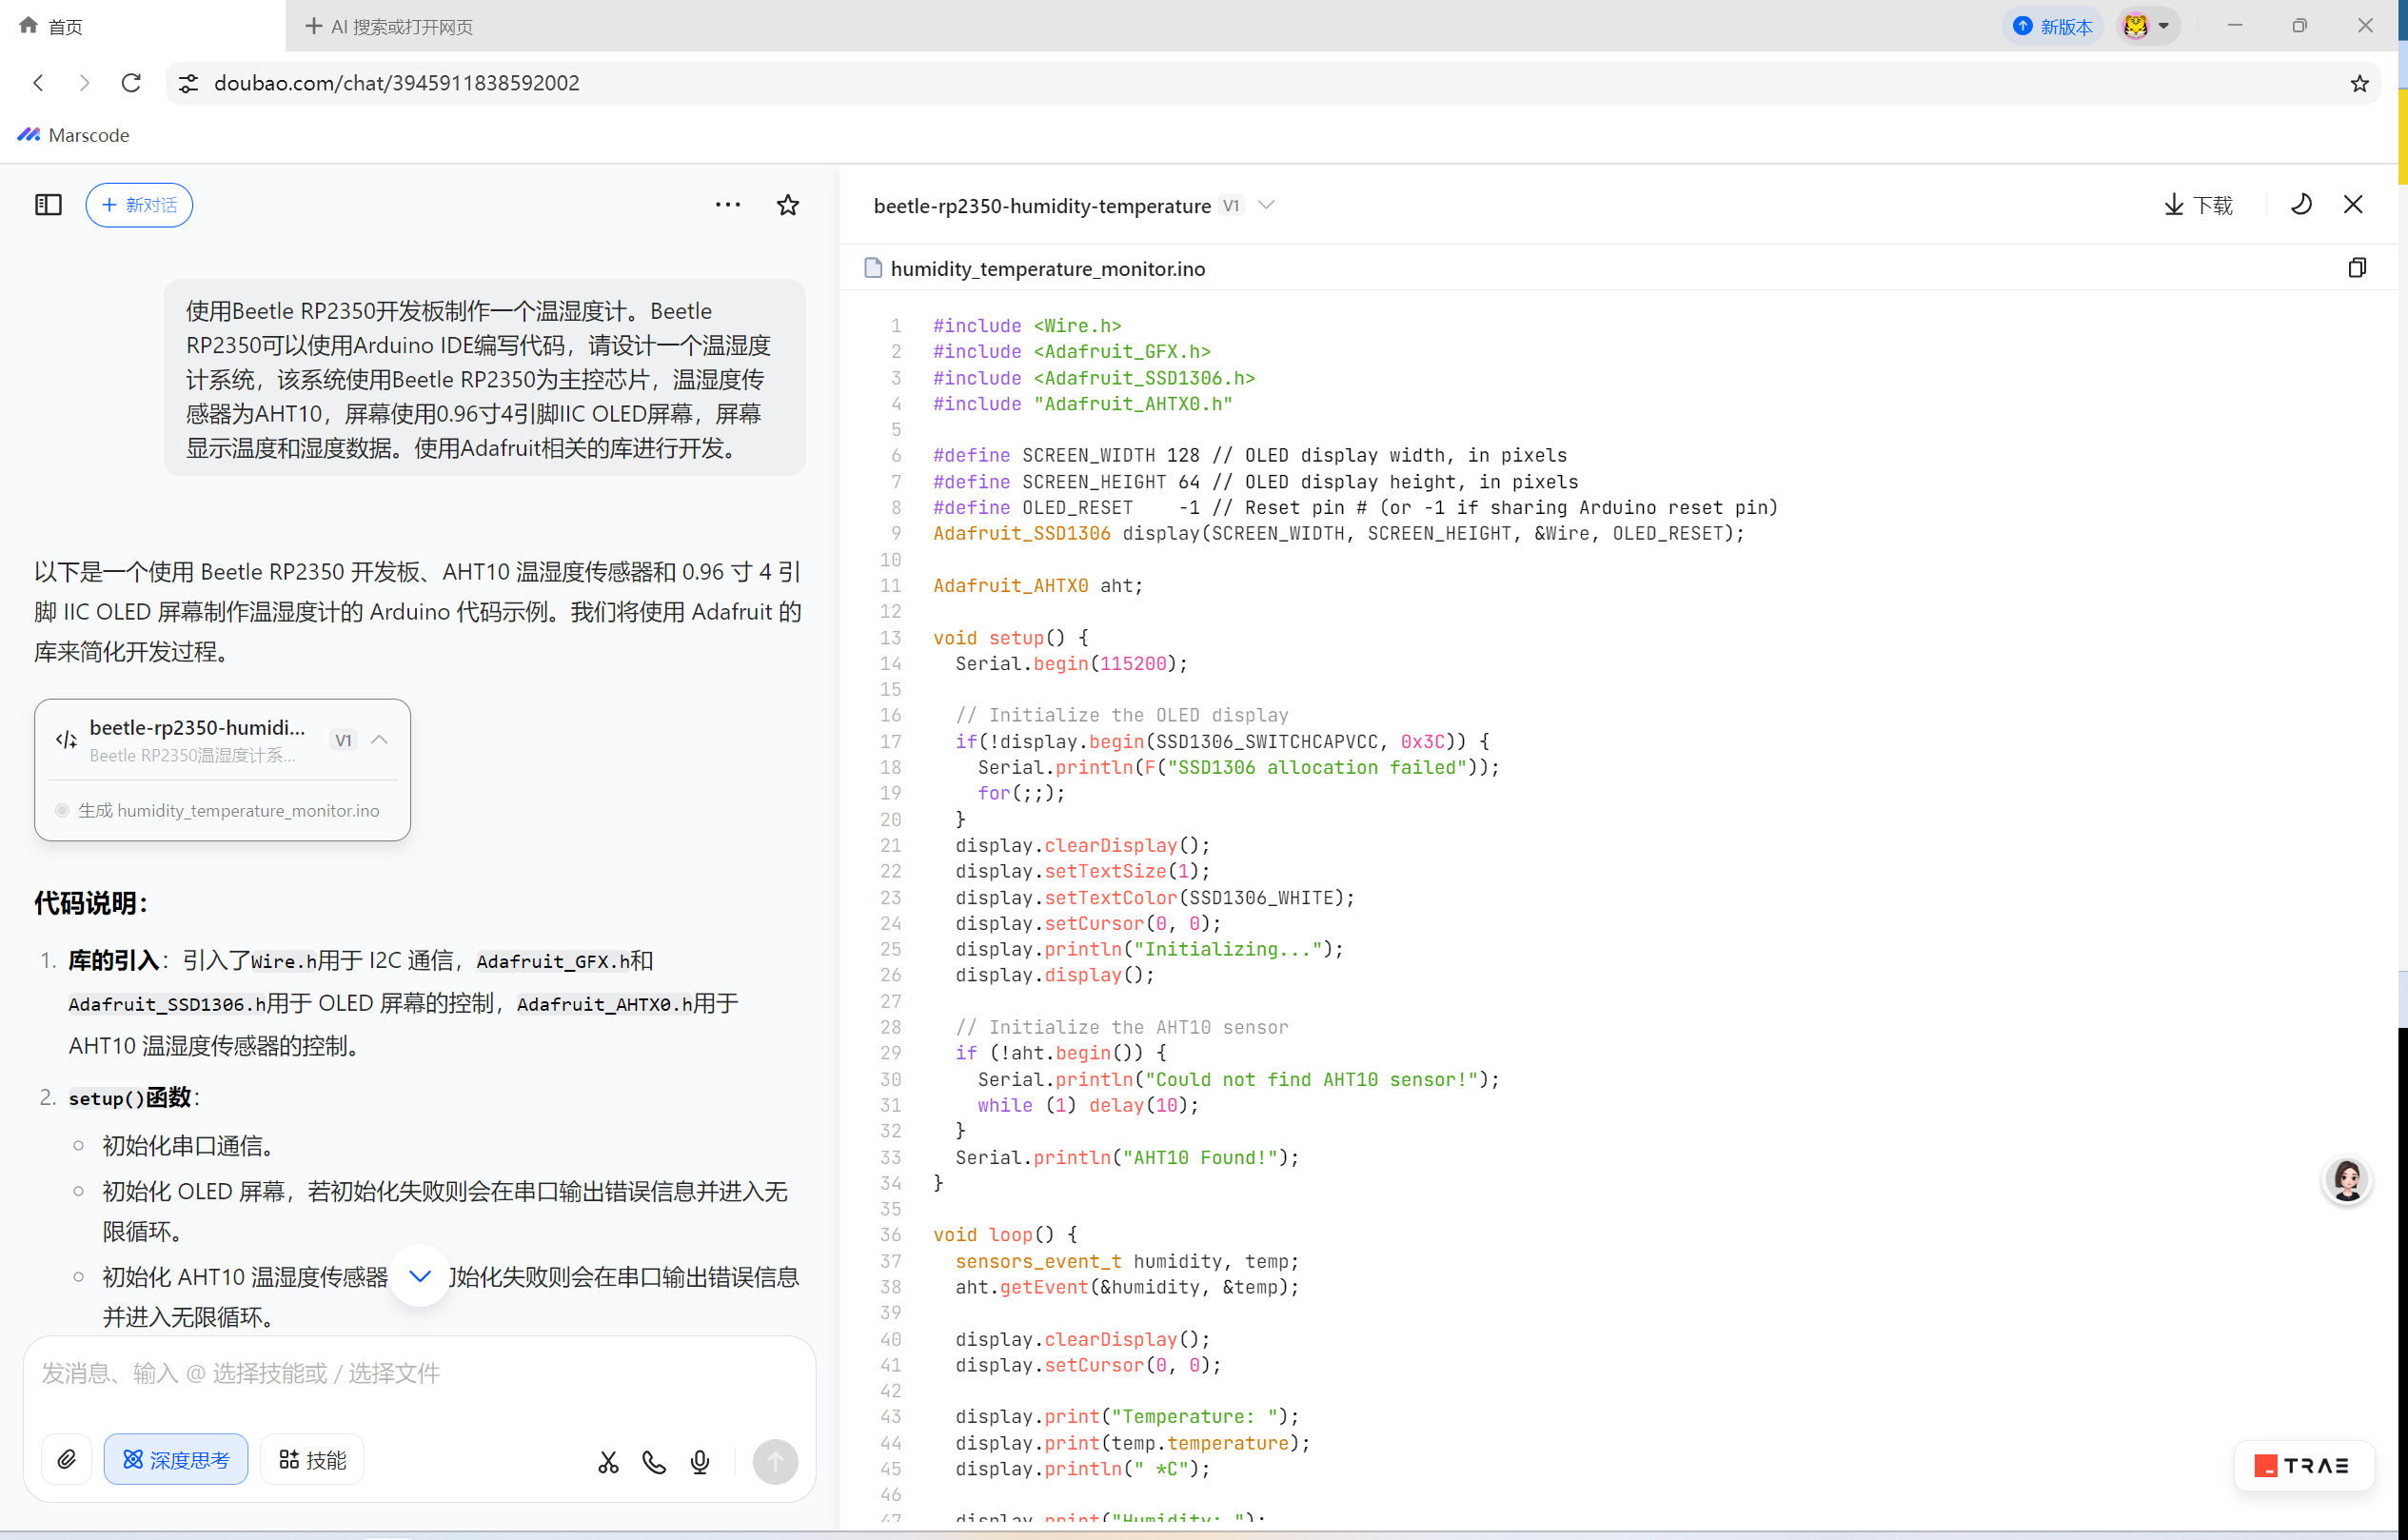Viewport: 2408px width, 1540px height.
Task: Open new tab AI 搜索或打开网页
Action: (389, 26)
